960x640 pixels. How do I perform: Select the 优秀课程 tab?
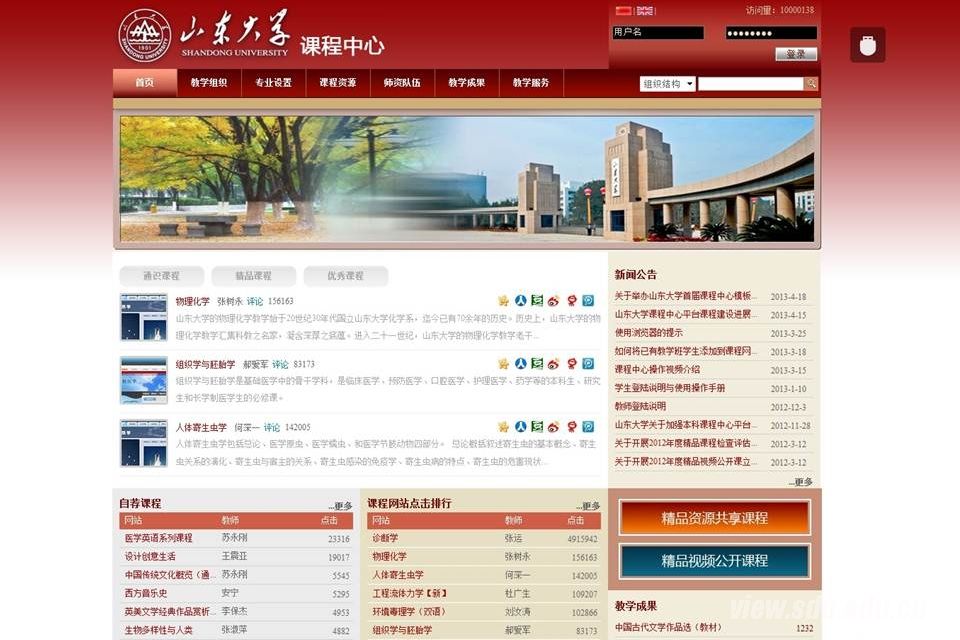point(345,276)
